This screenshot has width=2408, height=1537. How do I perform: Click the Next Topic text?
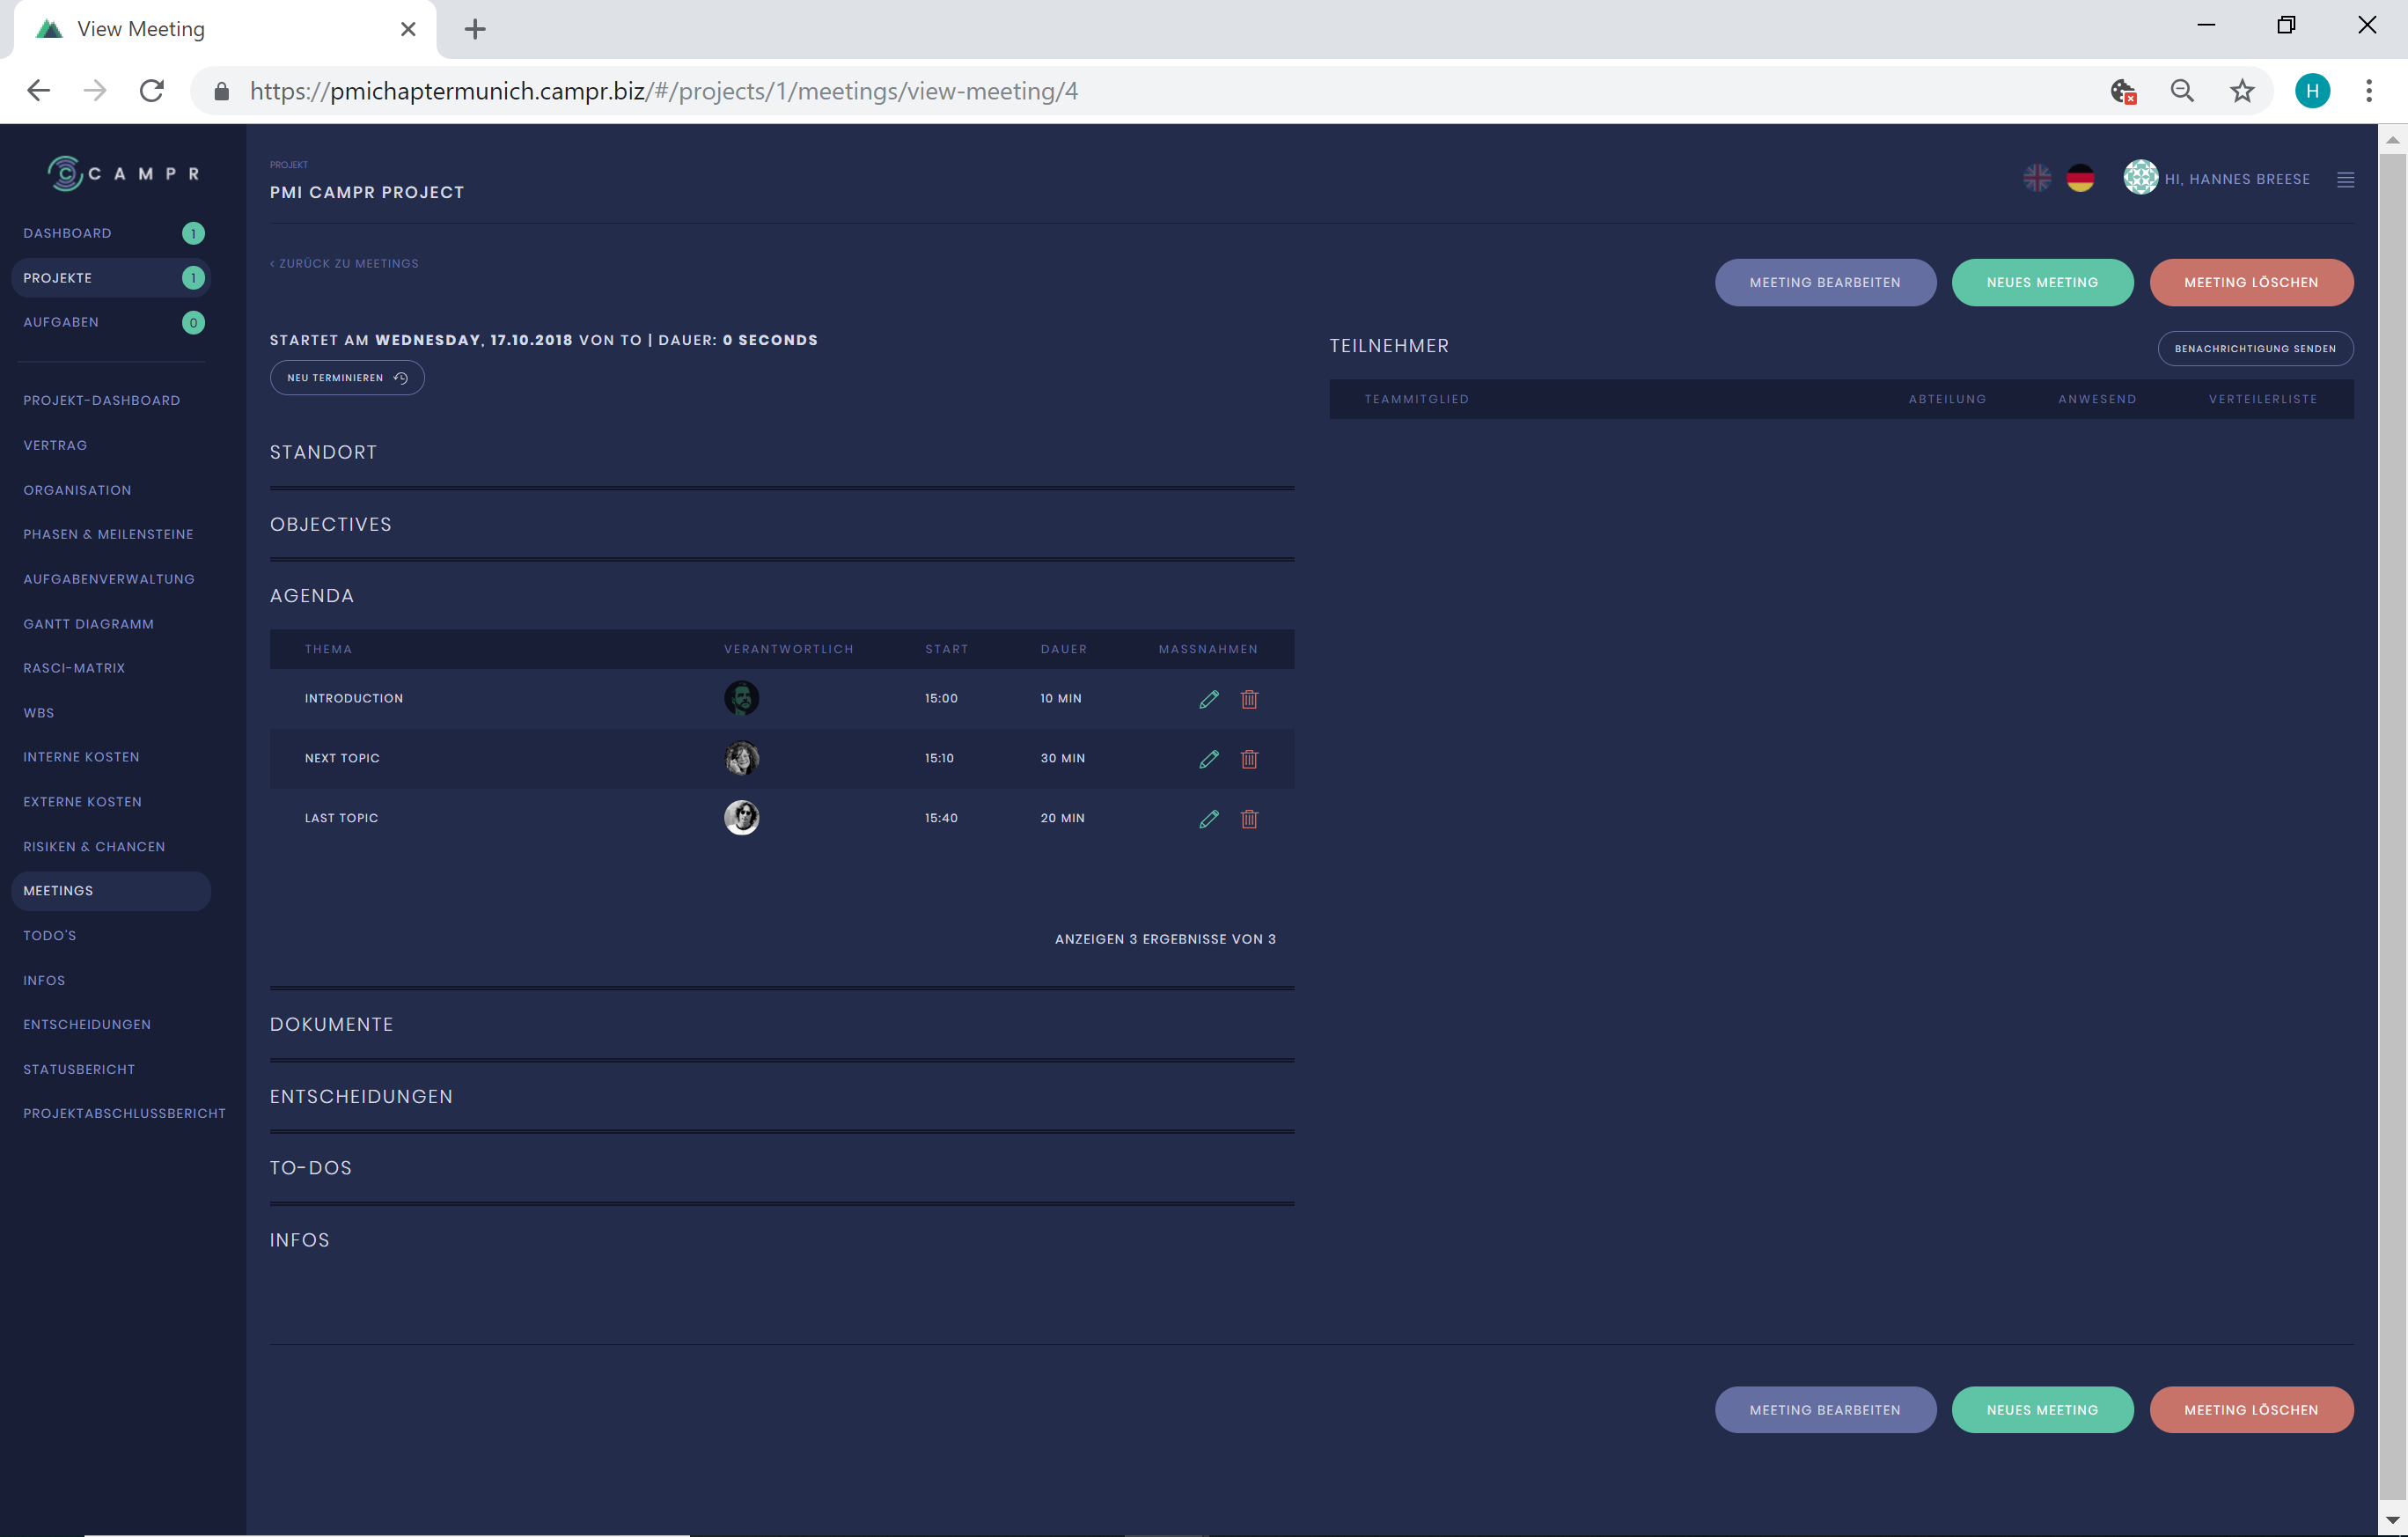click(342, 758)
